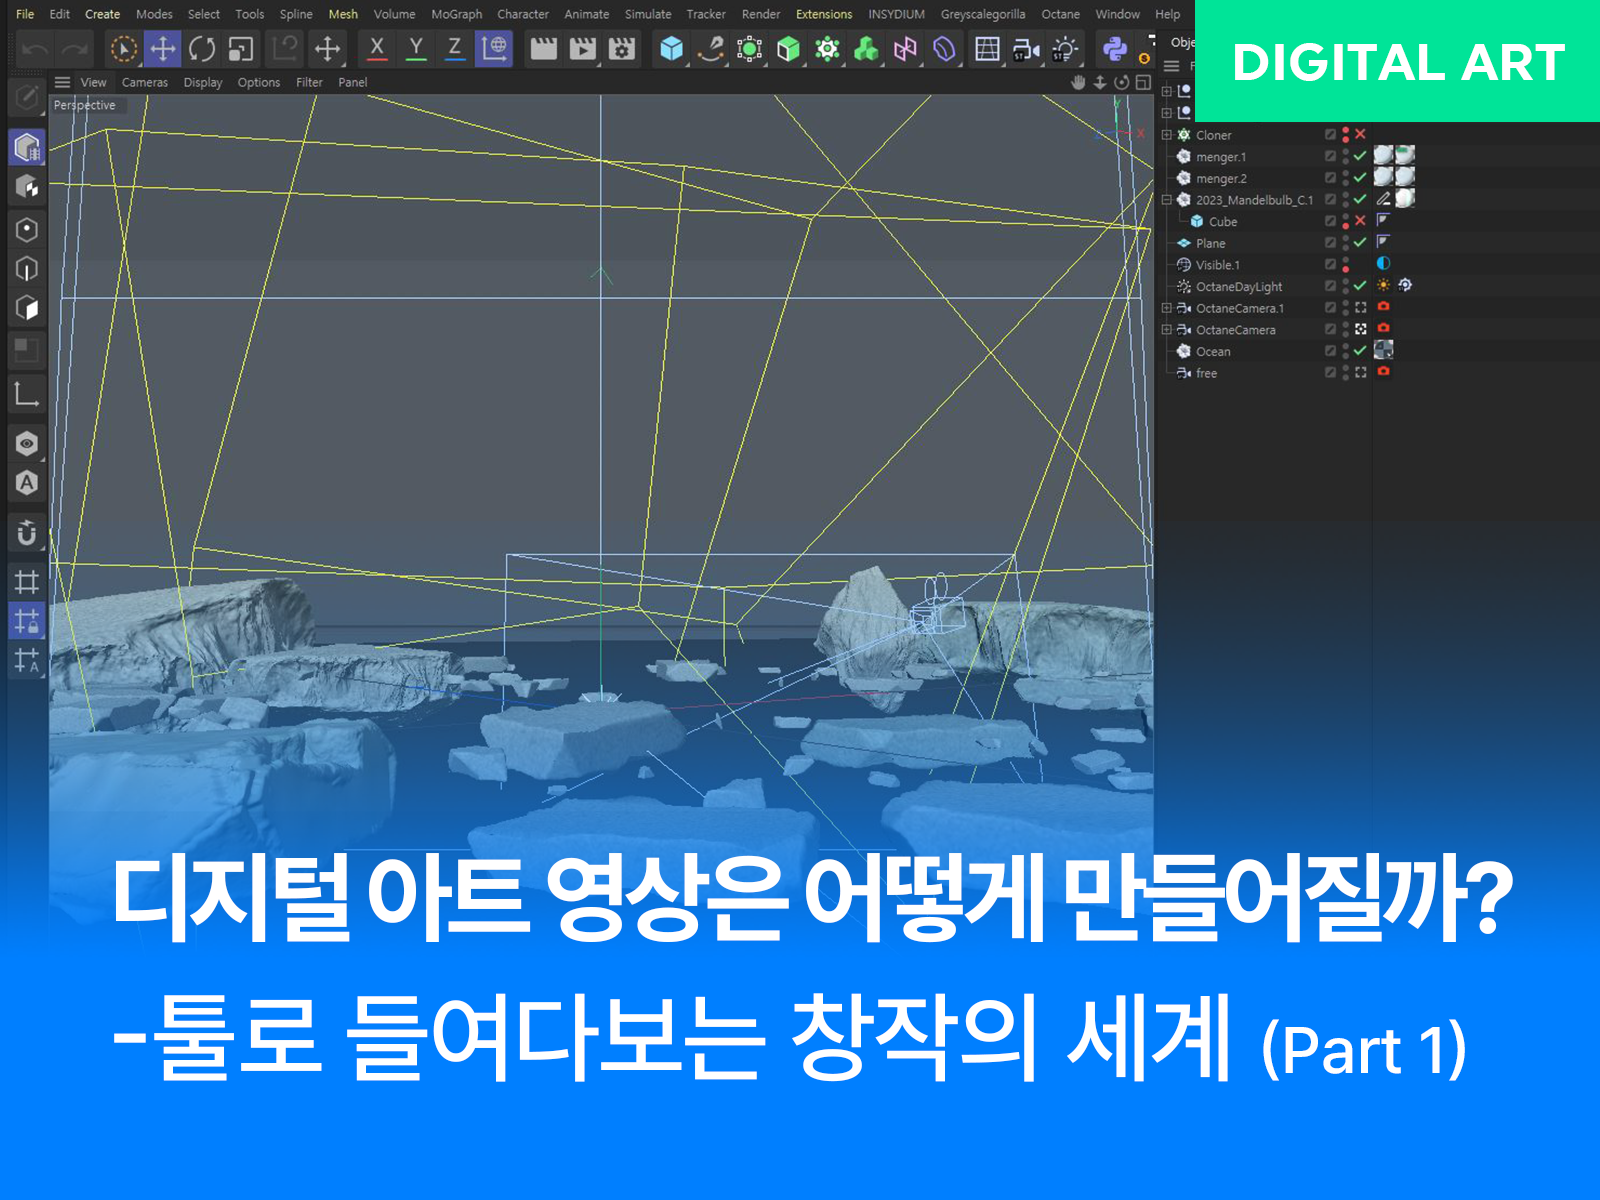Click the Spline Pen tool icon
This screenshot has height=1200, width=1600.
(710, 48)
